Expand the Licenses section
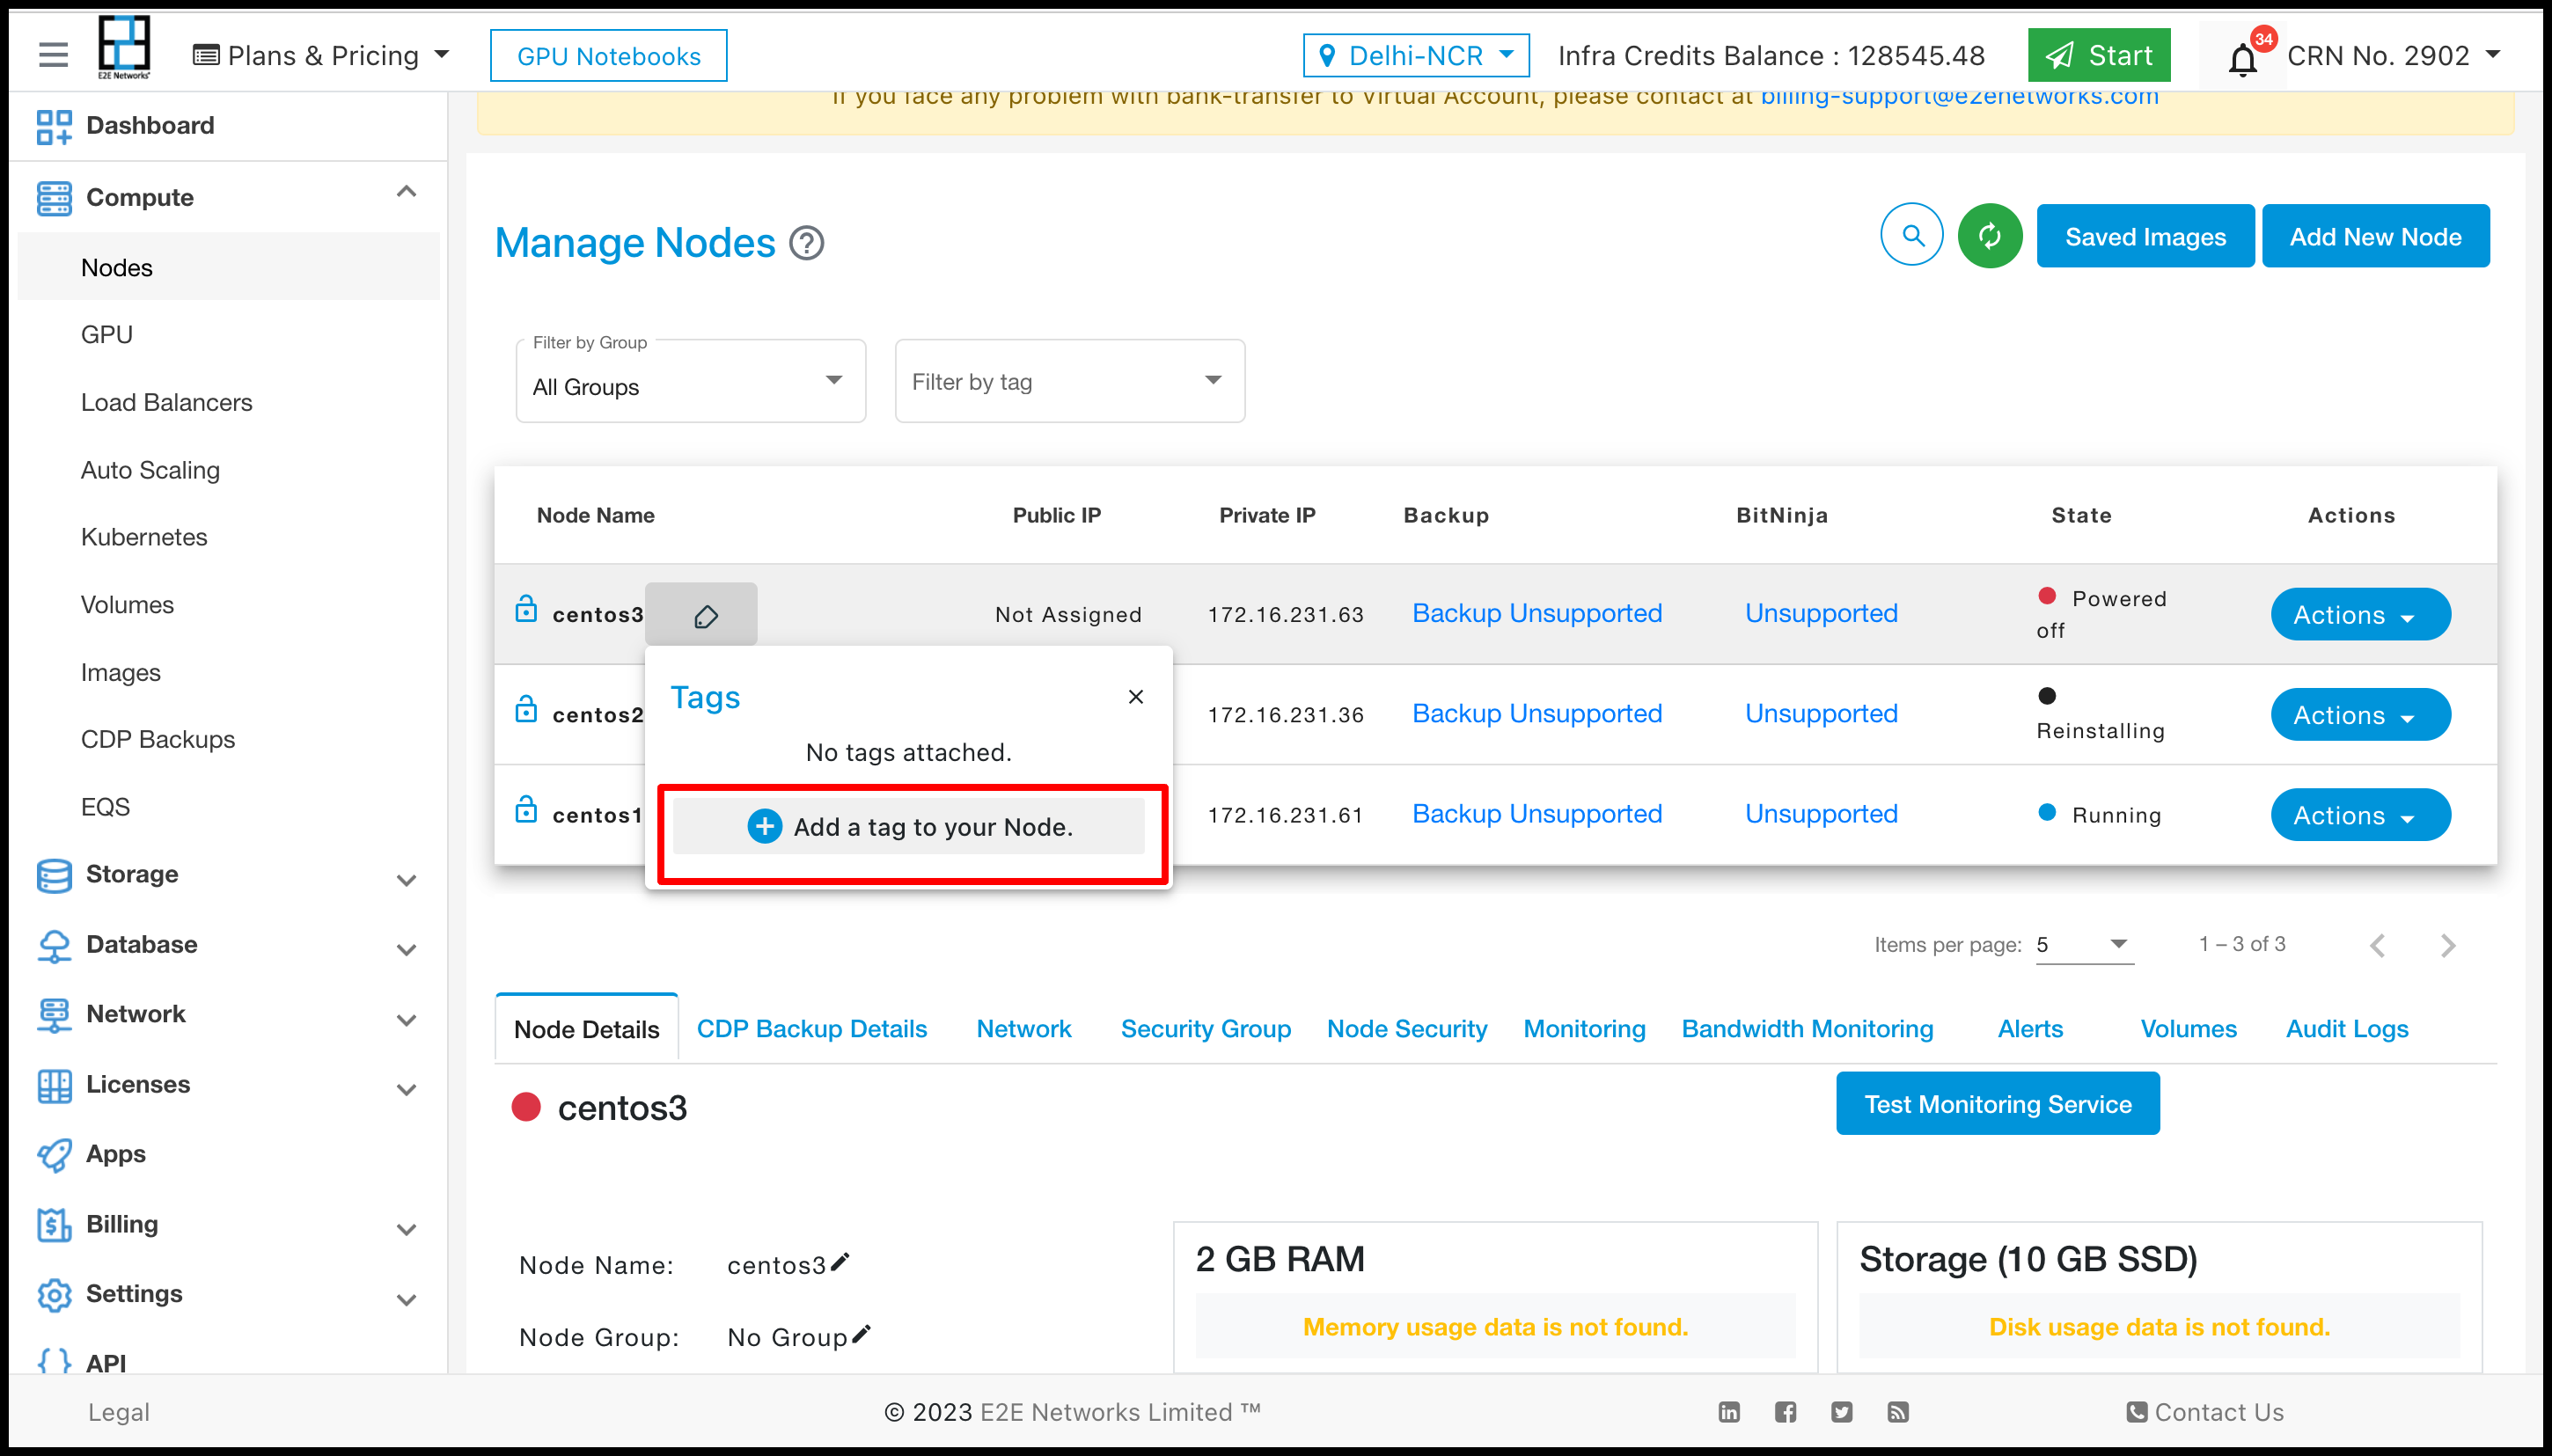This screenshot has width=2552, height=1456. point(406,1090)
